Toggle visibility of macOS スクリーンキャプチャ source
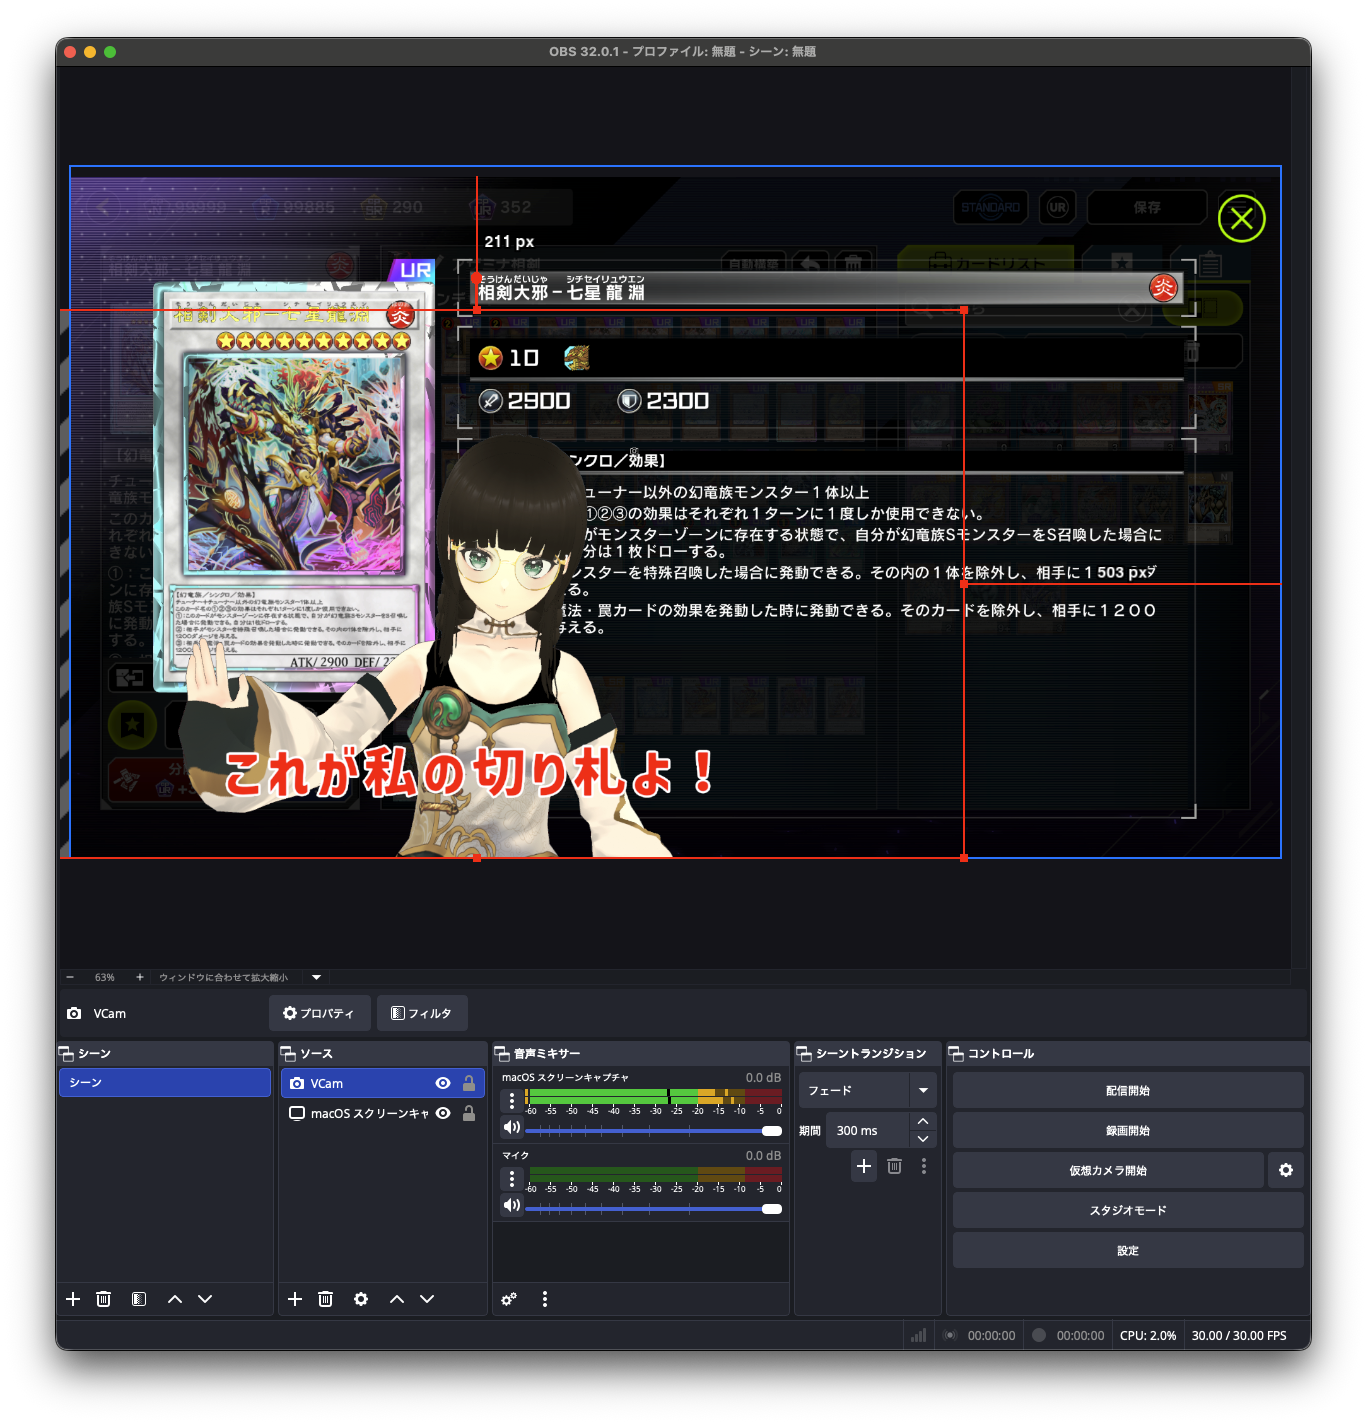Screen dimensions: 1367x1424 click(443, 1113)
